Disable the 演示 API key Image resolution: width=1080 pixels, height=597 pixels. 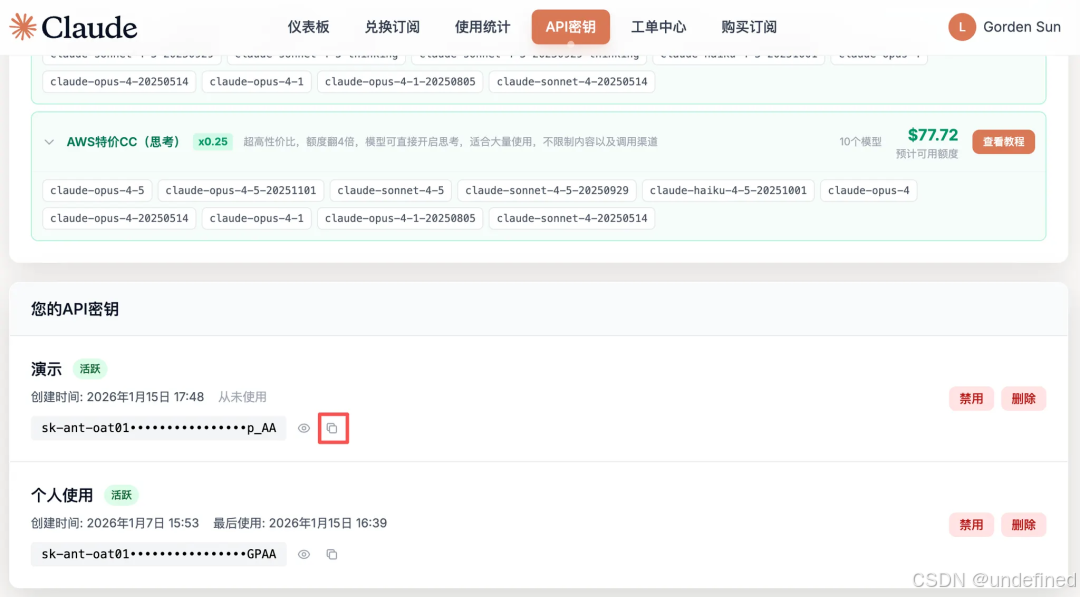(971, 399)
